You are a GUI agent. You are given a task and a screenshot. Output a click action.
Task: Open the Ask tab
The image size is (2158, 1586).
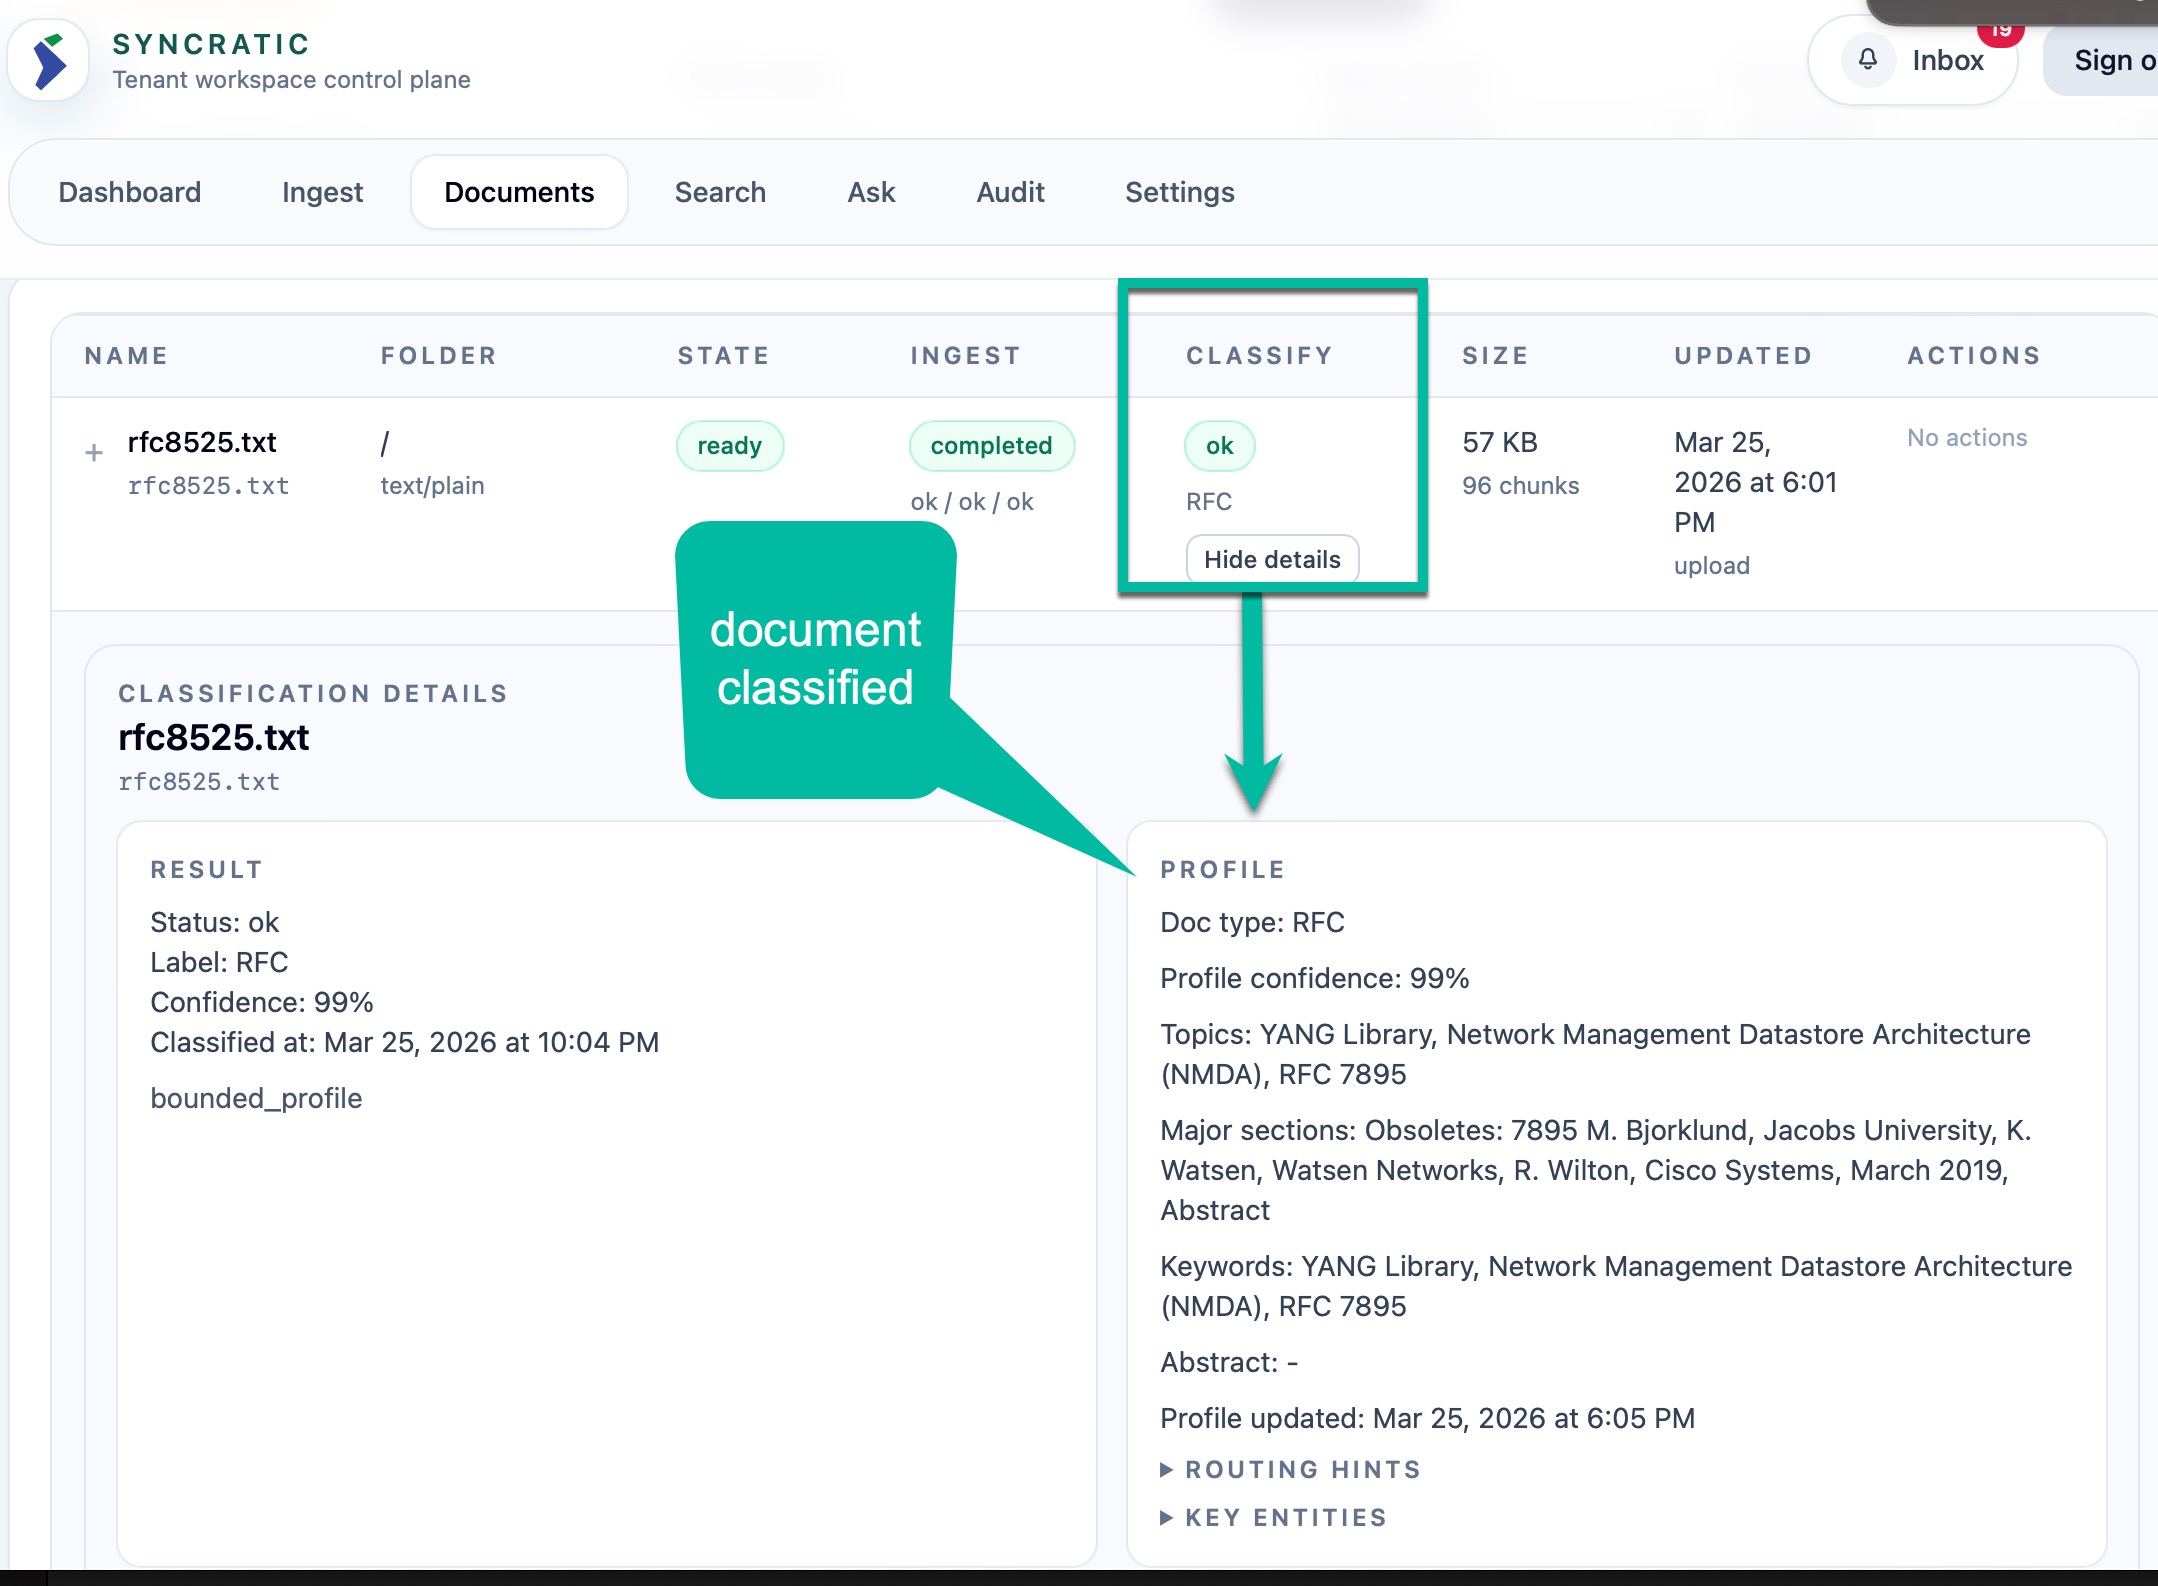(871, 192)
